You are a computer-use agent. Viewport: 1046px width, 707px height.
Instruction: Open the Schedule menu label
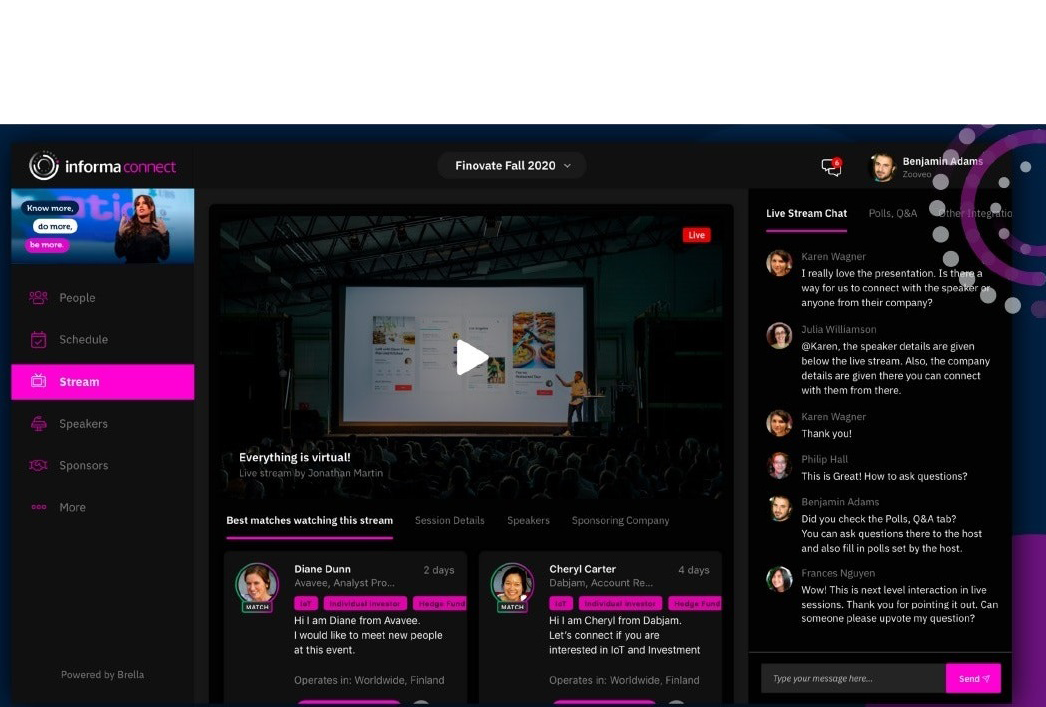click(x=83, y=339)
